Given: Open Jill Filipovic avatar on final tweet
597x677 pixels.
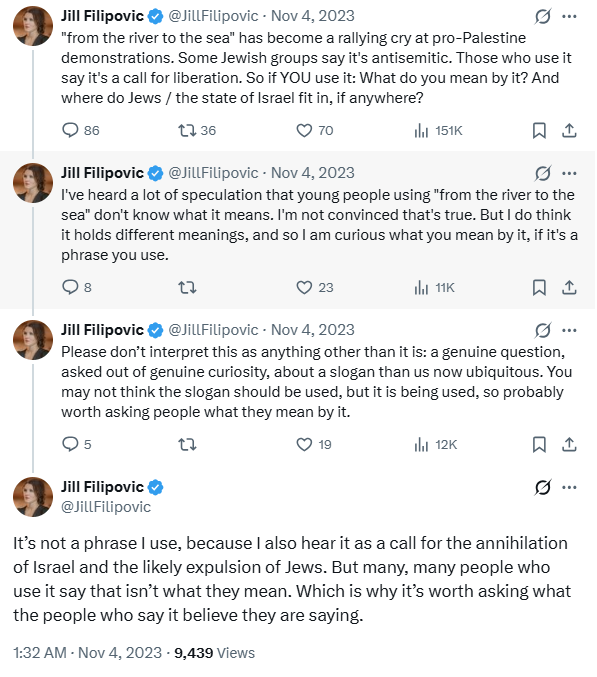Looking at the screenshot, I should 33,497.
